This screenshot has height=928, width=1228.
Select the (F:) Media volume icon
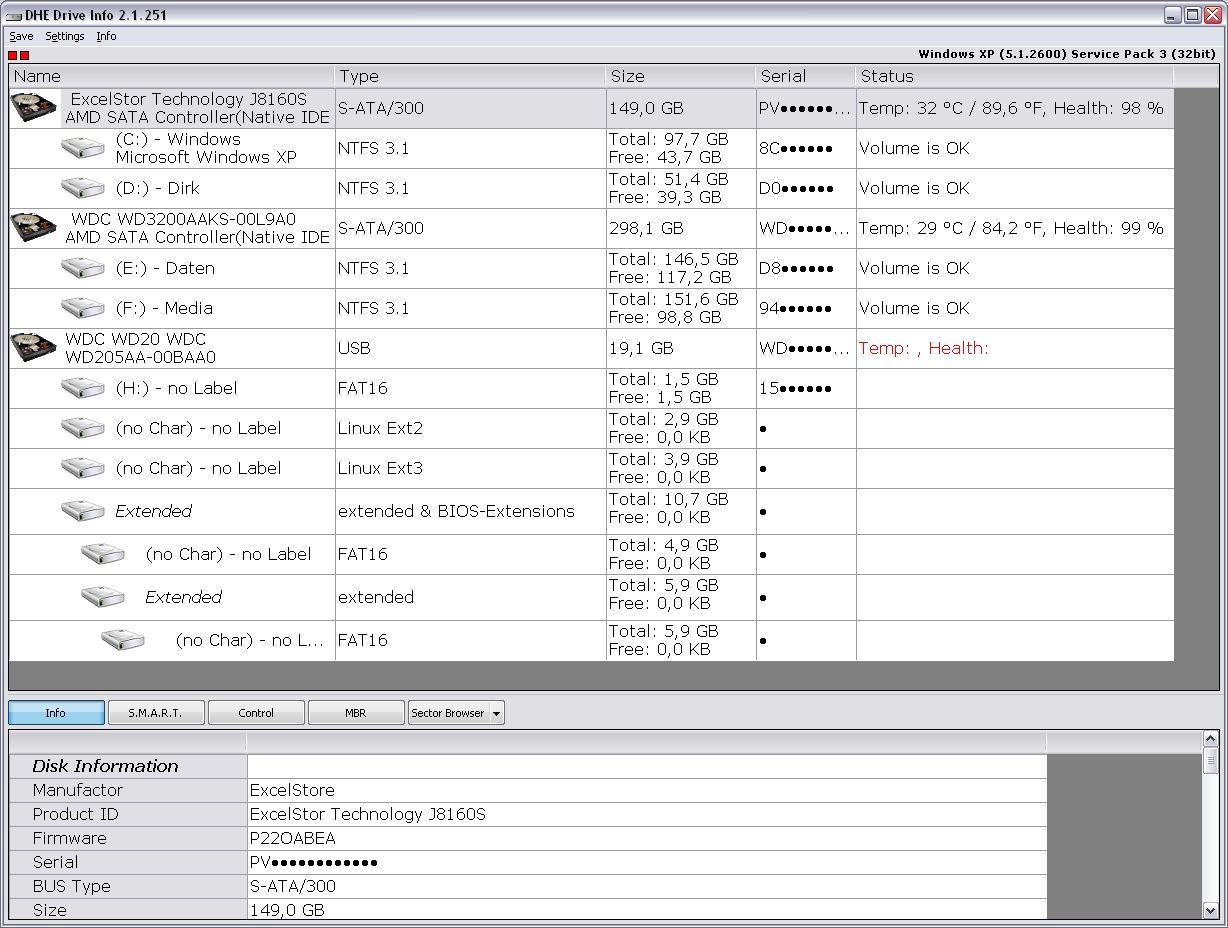(x=83, y=308)
